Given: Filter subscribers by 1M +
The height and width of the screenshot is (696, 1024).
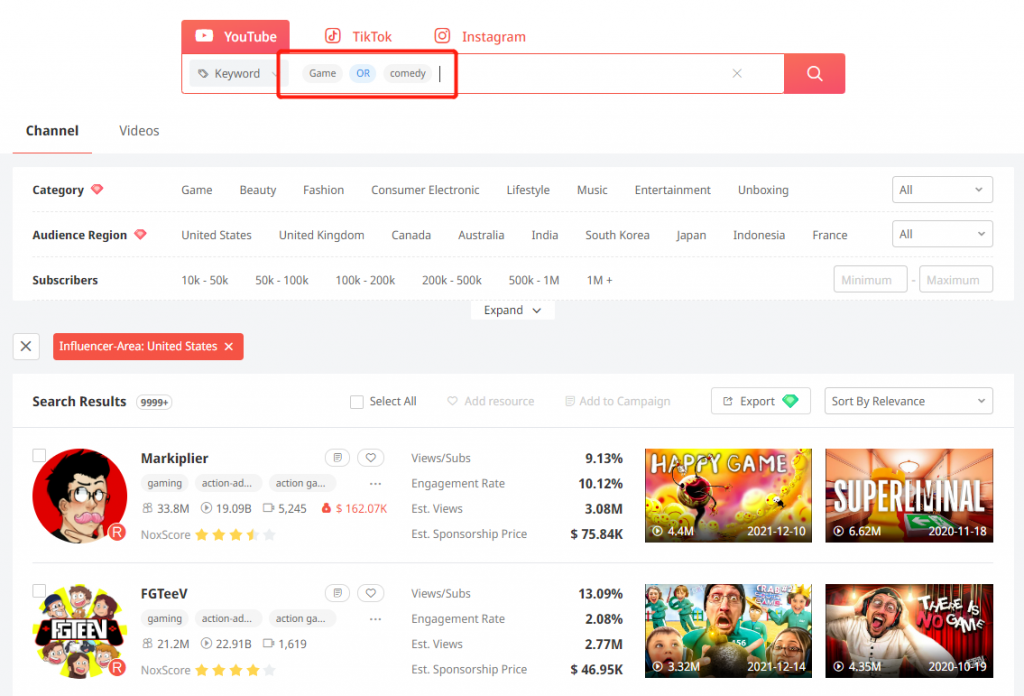Looking at the screenshot, I should click(x=600, y=280).
